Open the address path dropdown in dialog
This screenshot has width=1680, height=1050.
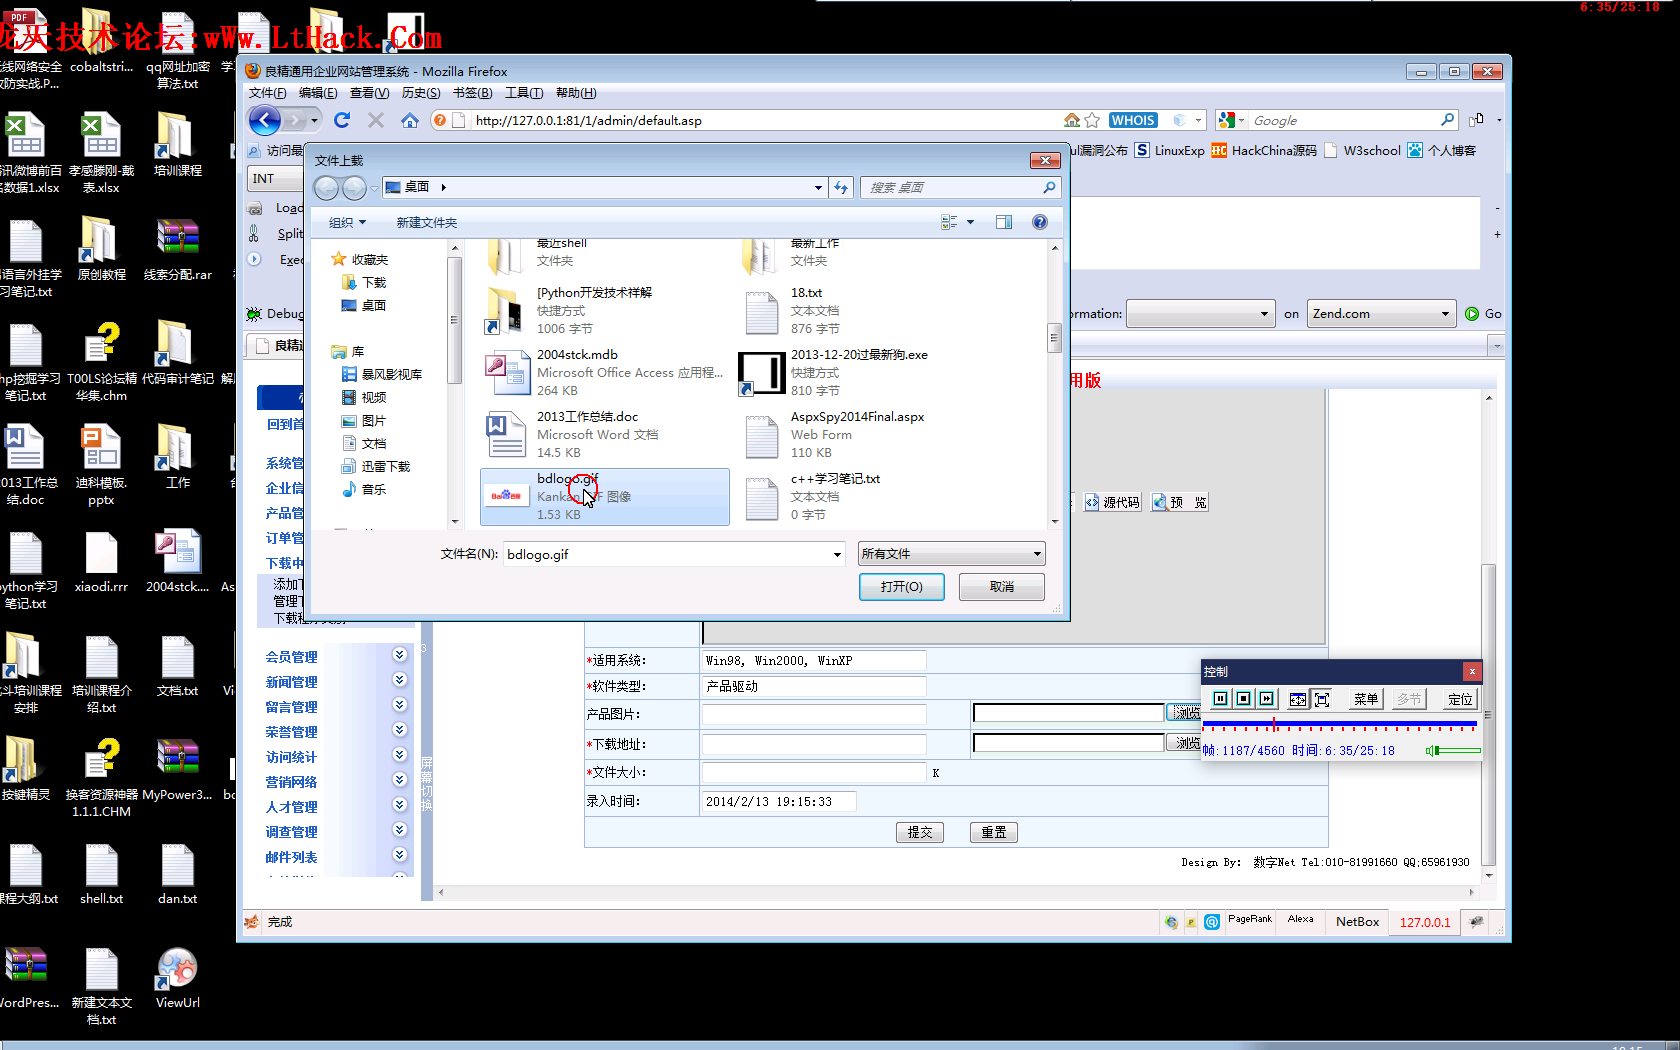point(818,187)
